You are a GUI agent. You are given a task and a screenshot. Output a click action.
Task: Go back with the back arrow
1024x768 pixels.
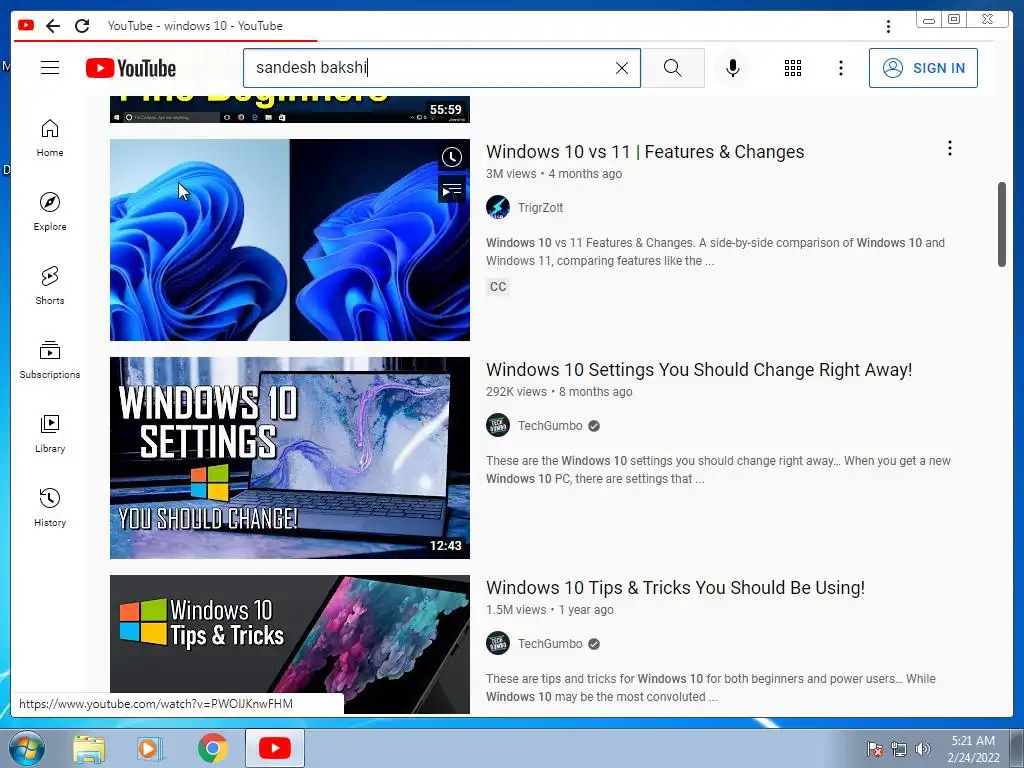(x=53, y=26)
